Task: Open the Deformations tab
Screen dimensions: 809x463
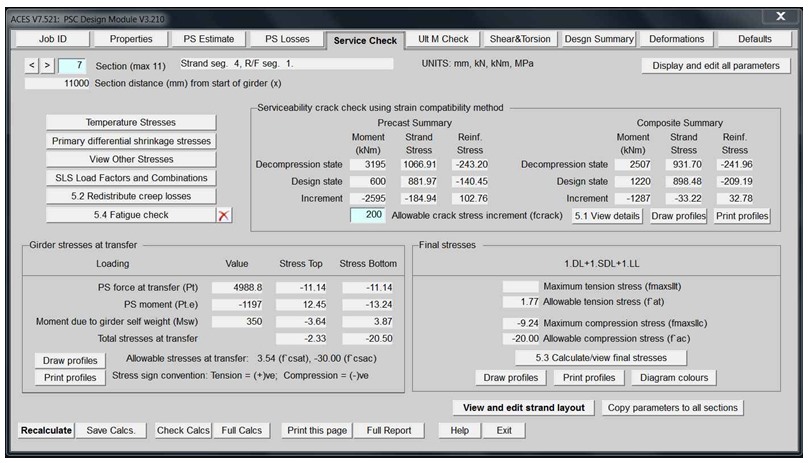Action: [675, 39]
